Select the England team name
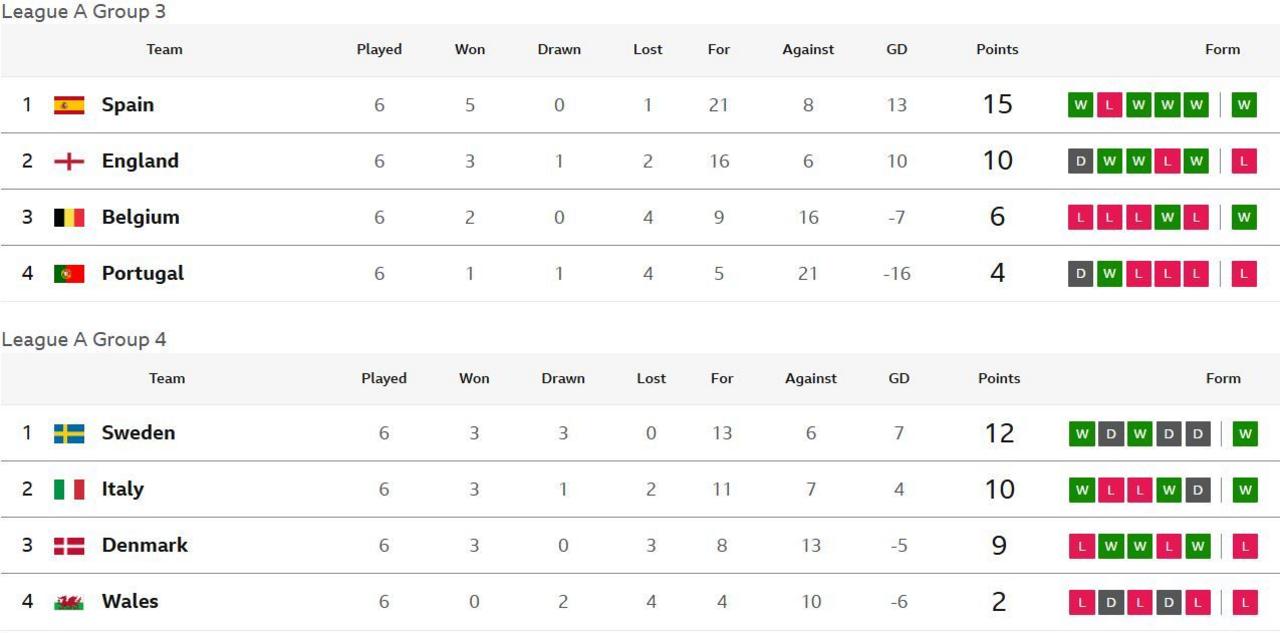Viewport: 1280px width, 633px height. pos(140,161)
